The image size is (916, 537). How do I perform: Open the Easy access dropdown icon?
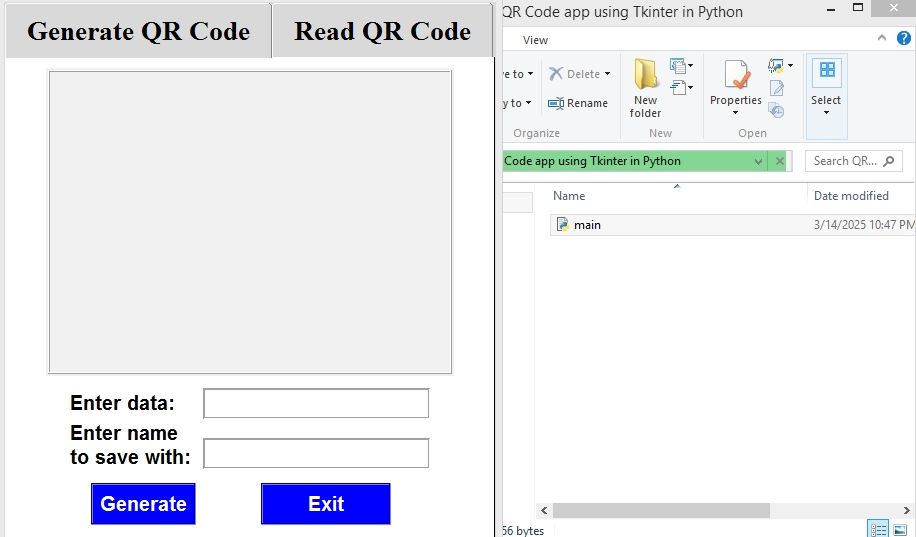click(x=681, y=88)
